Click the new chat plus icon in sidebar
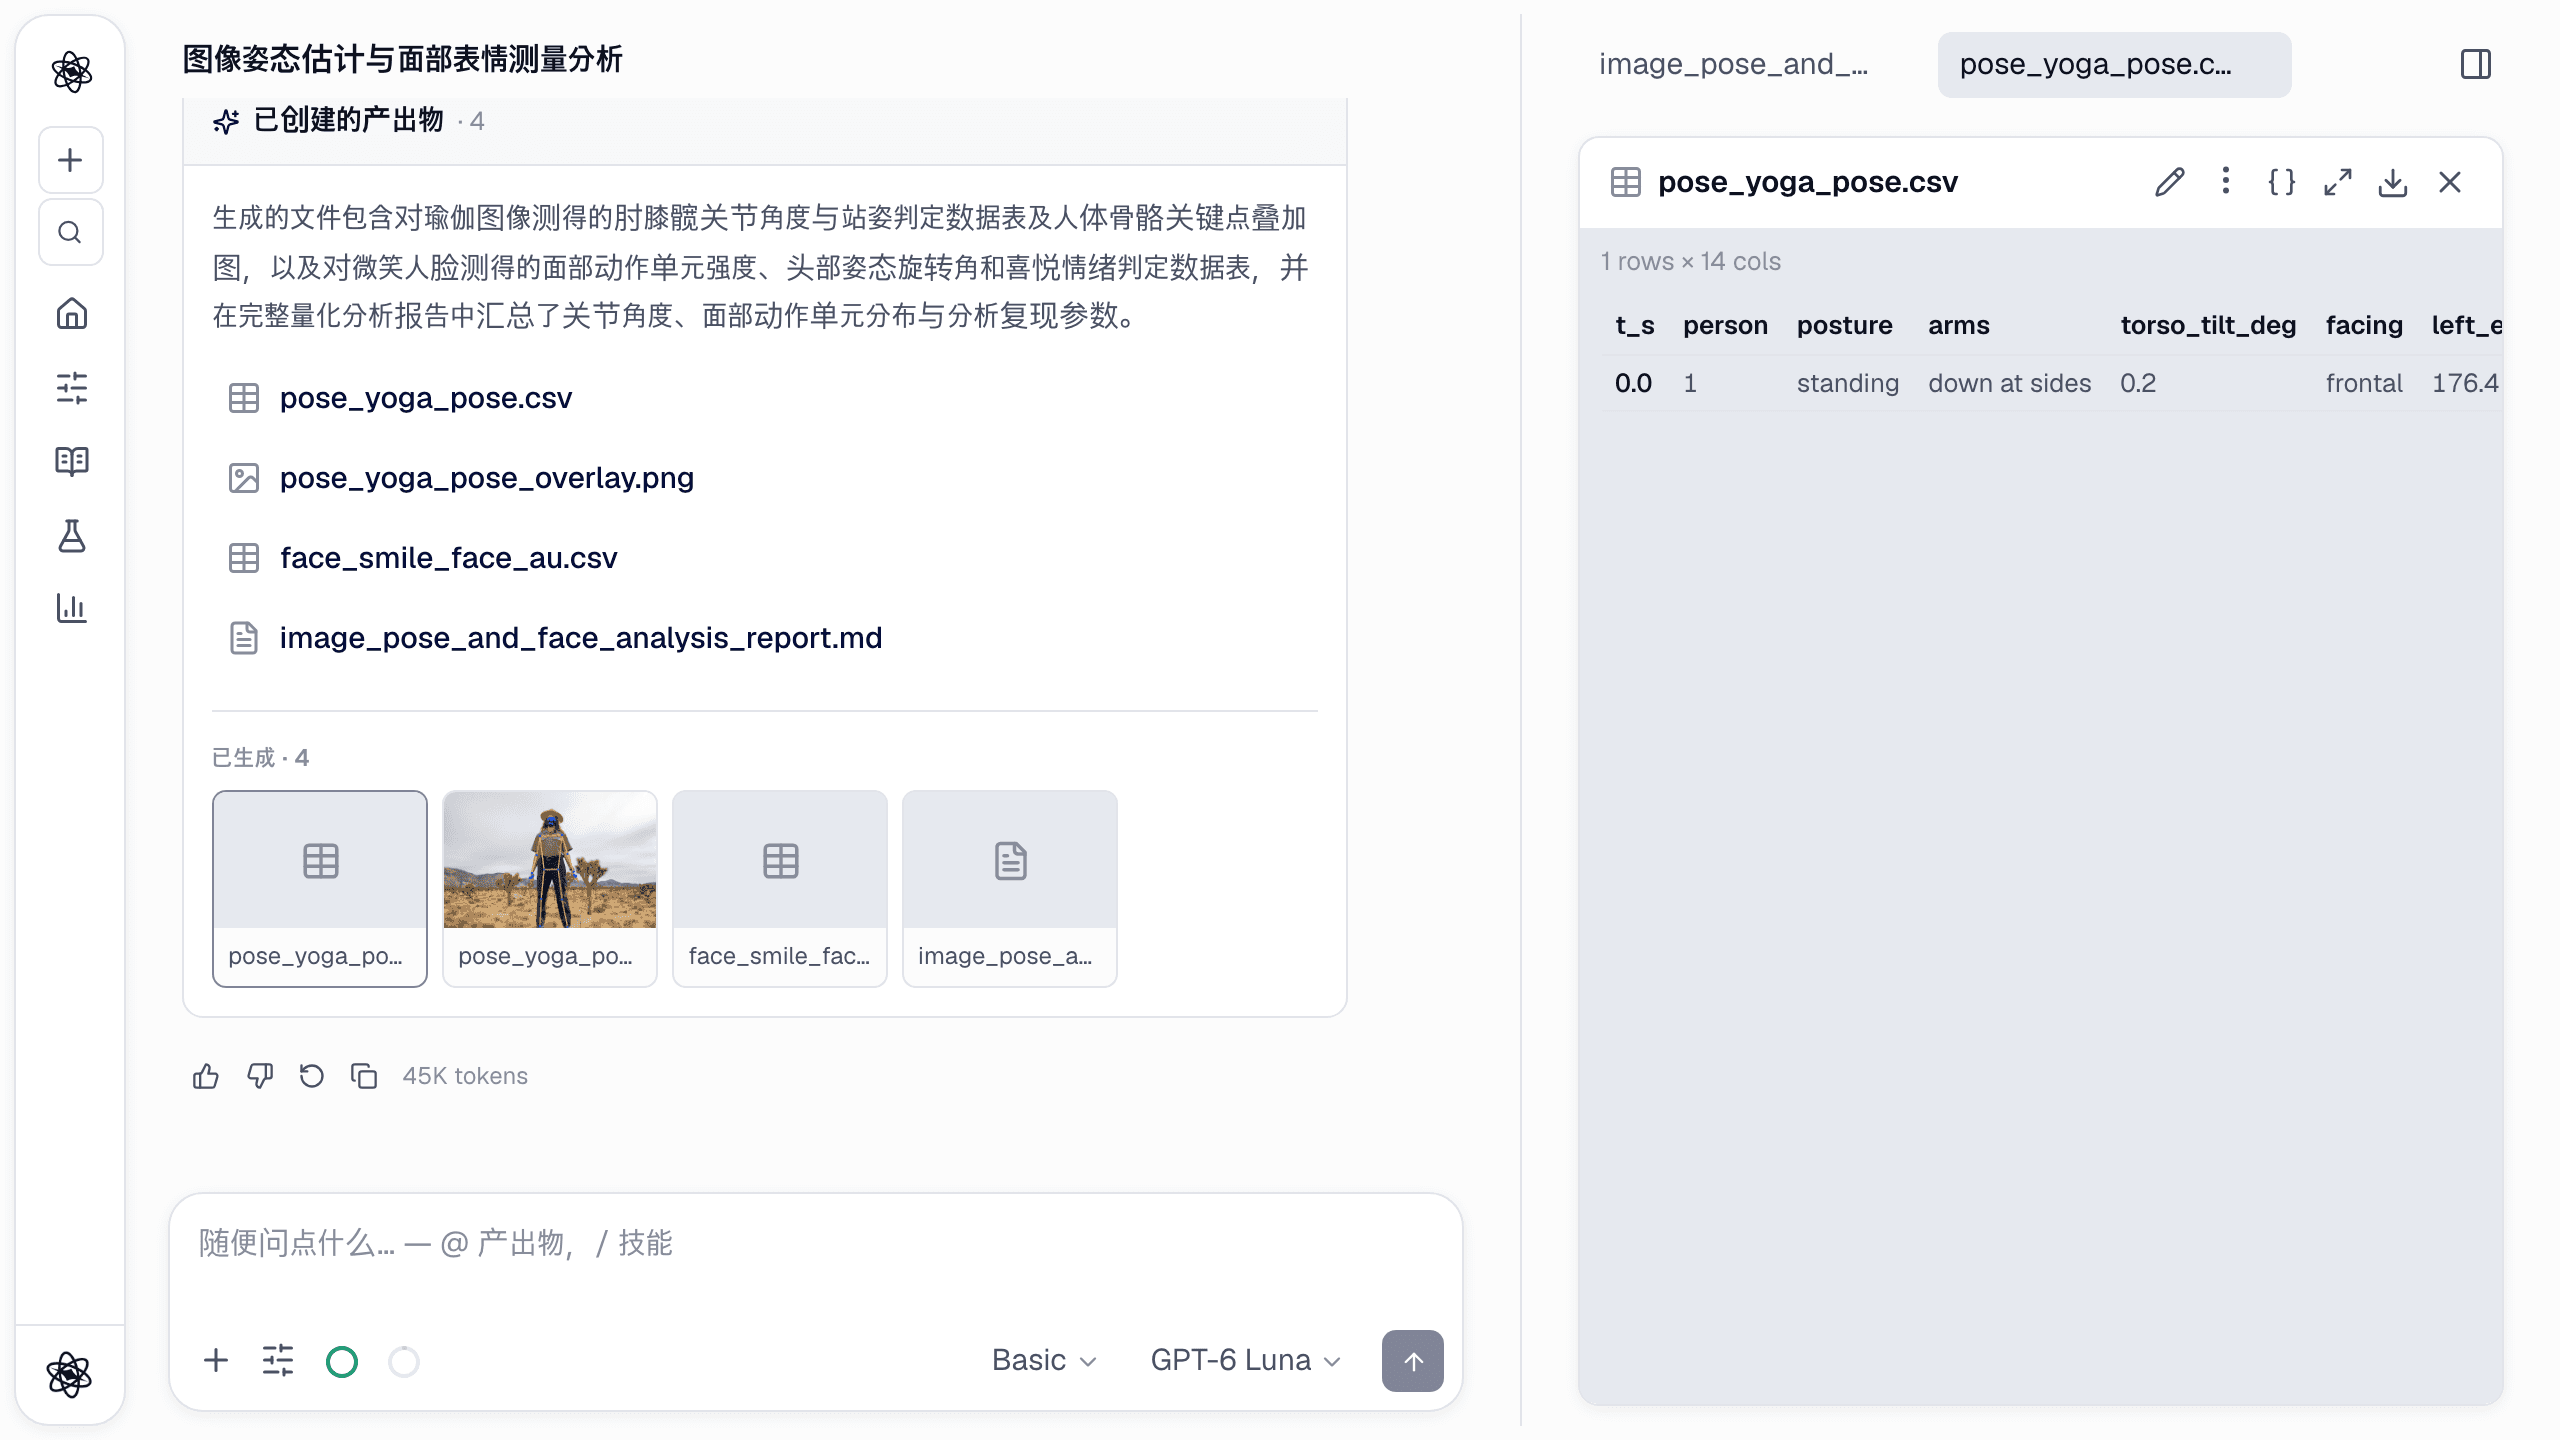 (70, 160)
